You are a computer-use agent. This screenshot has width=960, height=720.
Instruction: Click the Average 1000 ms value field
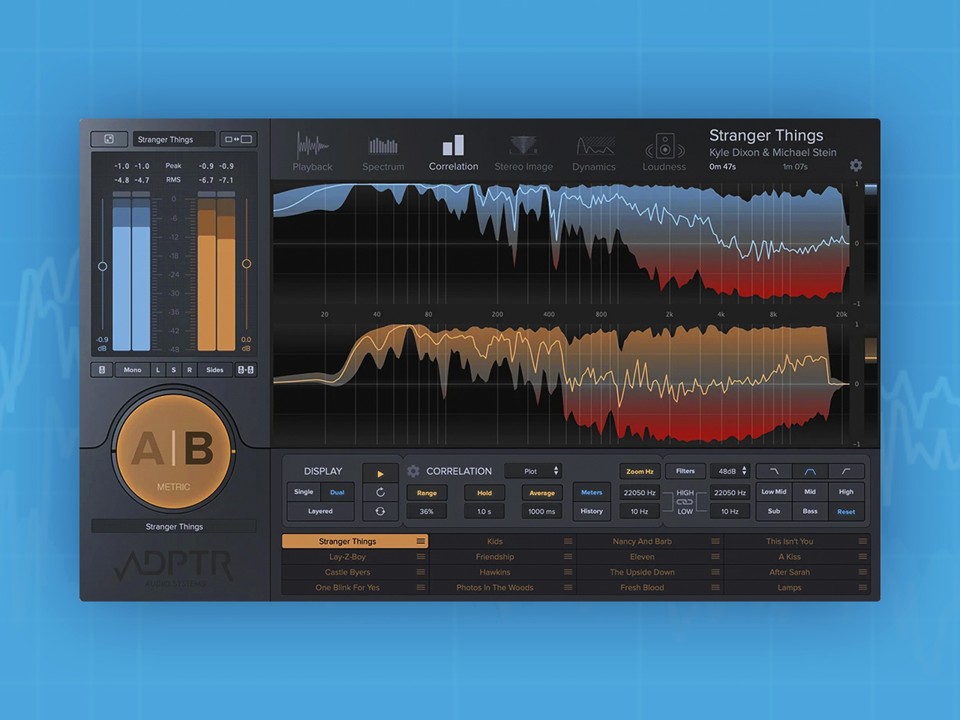click(x=542, y=511)
